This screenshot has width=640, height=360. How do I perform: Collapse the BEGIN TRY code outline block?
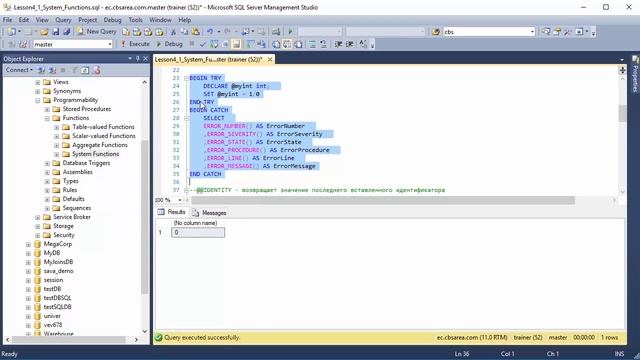click(x=186, y=78)
